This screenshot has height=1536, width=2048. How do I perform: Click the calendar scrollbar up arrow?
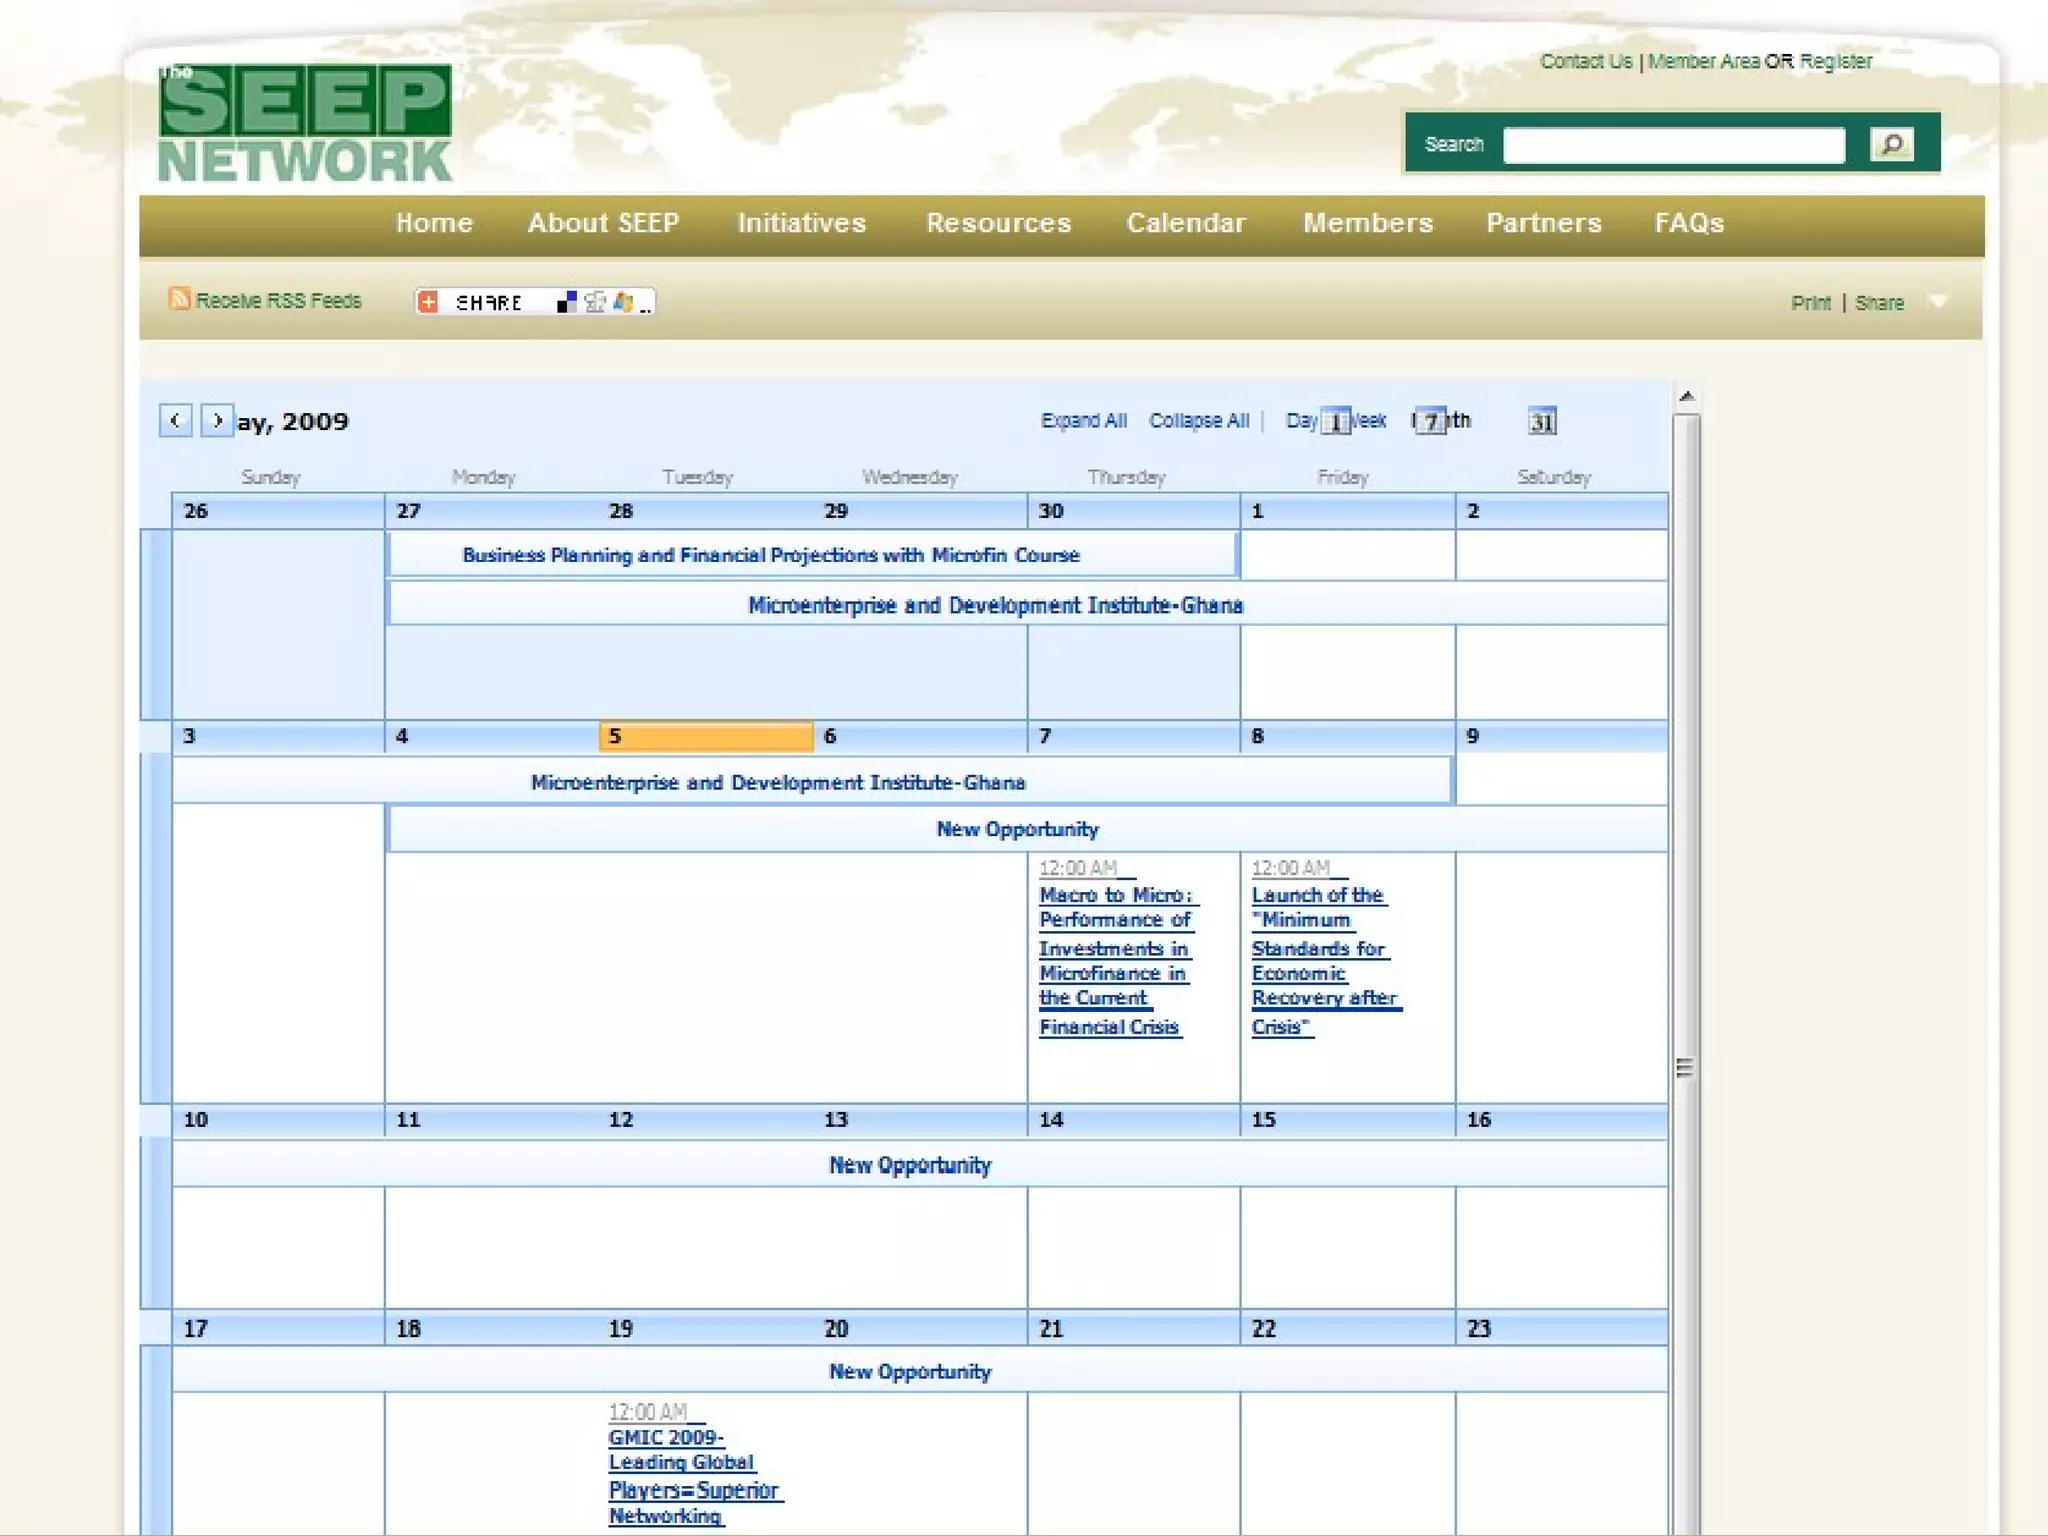pos(1686,396)
